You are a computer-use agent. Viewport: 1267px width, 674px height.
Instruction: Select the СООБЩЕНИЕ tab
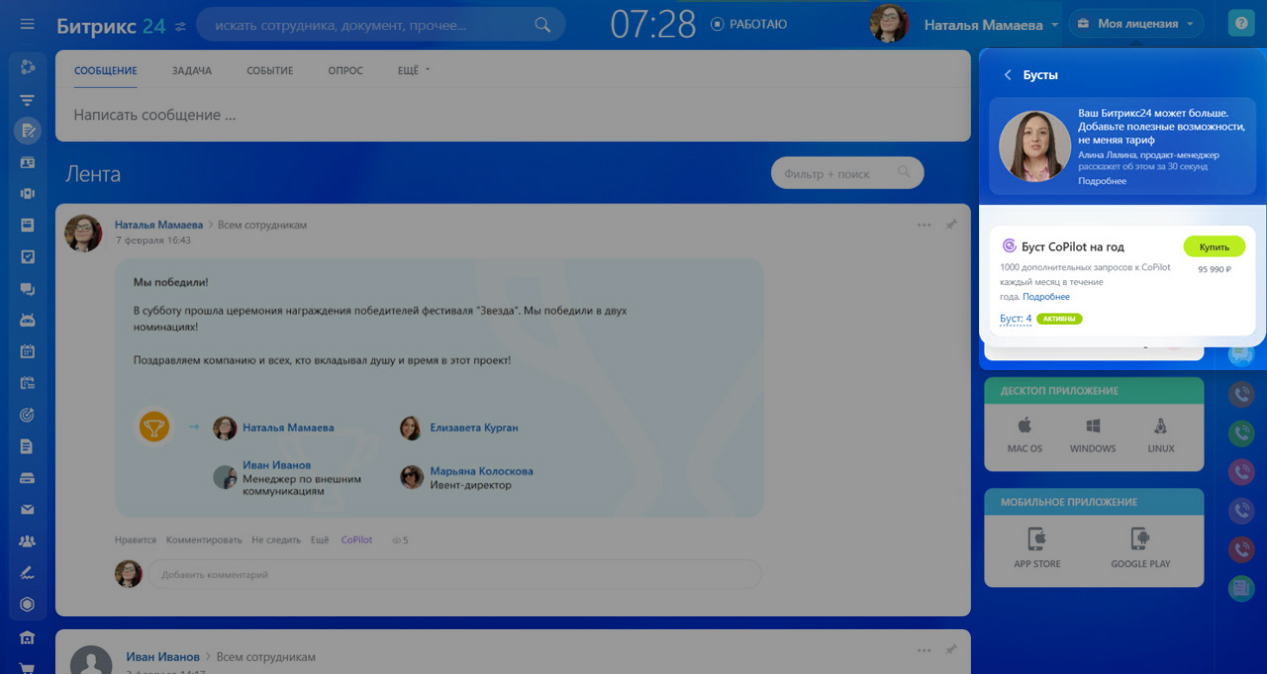pos(106,71)
